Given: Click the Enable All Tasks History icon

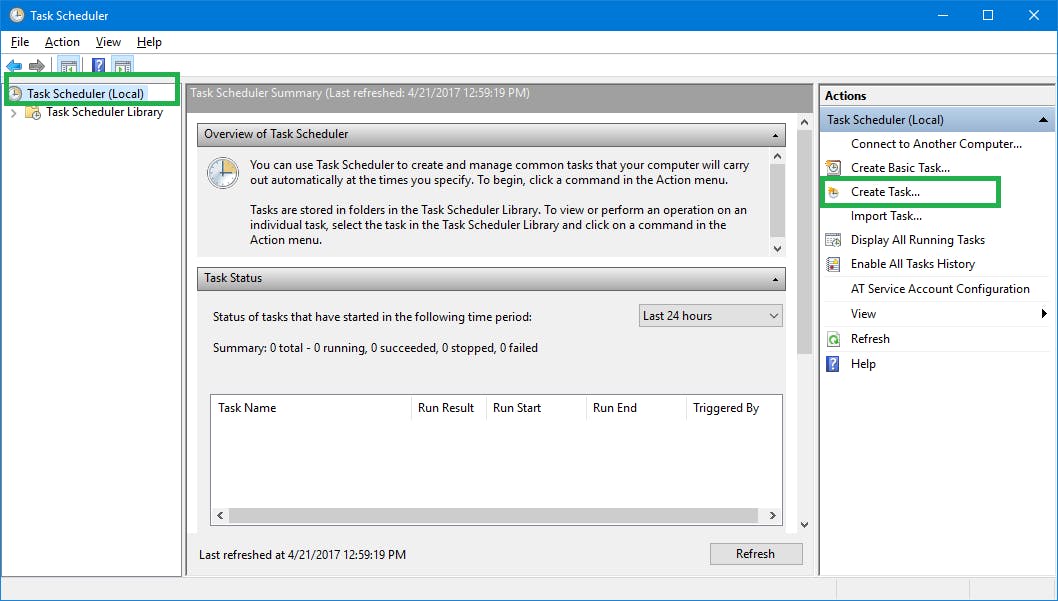Looking at the screenshot, I should click(x=833, y=264).
